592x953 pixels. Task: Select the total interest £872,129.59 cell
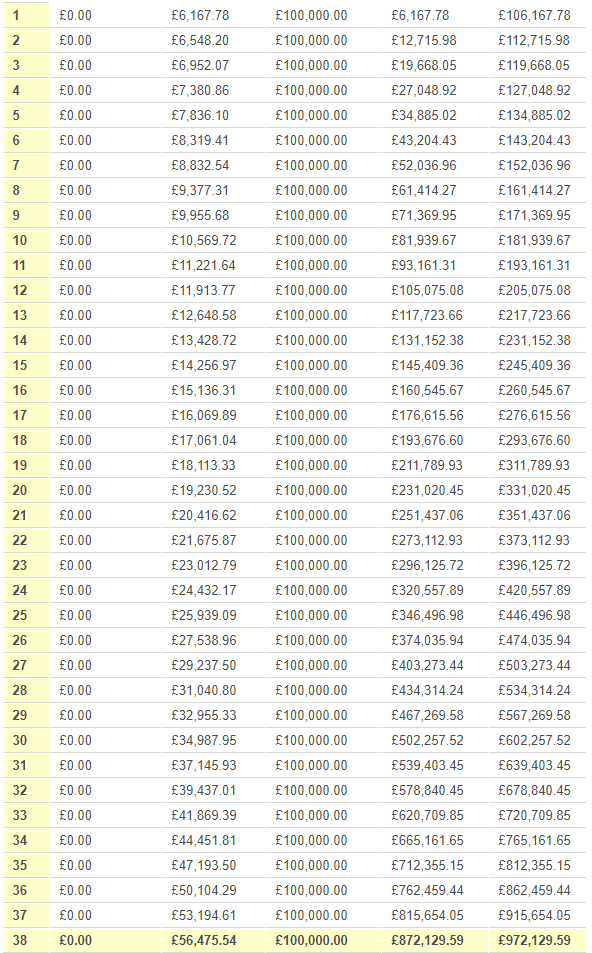[427, 940]
